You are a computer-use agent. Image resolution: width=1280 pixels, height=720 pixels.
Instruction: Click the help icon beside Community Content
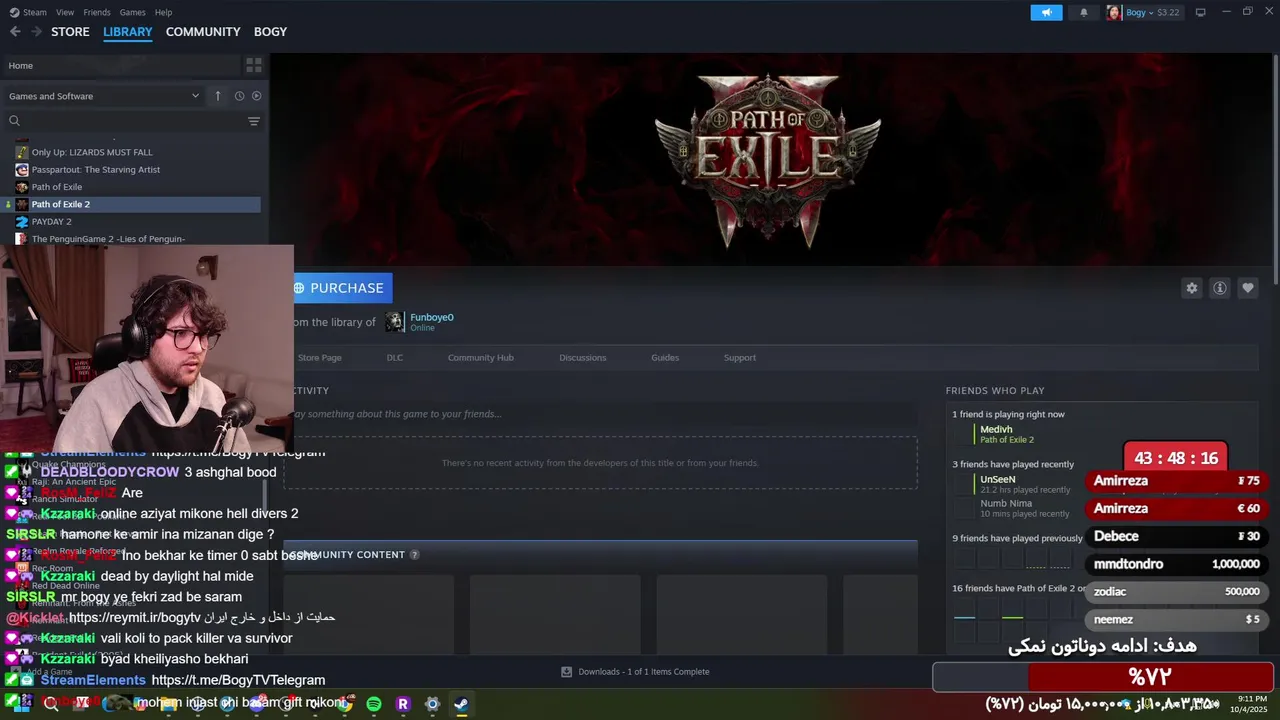pyautogui.click(x=415, y=555)
